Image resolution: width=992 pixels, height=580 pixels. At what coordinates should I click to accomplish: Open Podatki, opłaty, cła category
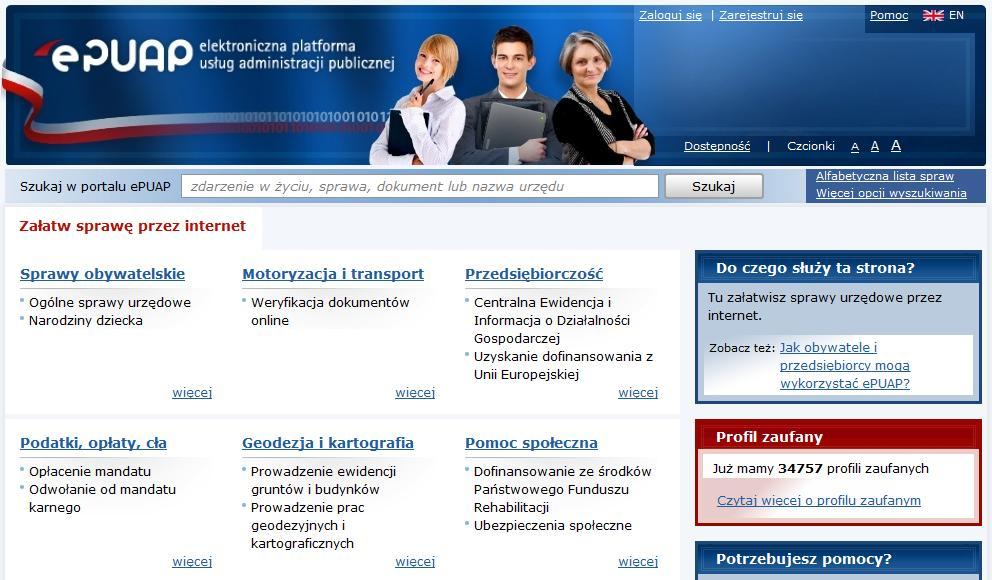94,443
